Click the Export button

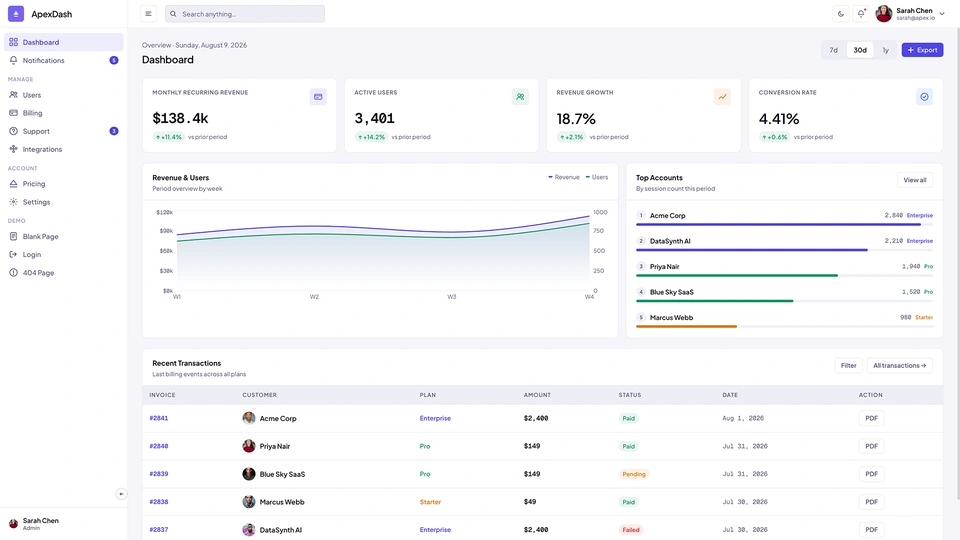pyautogui.click(x=922, y=50)
